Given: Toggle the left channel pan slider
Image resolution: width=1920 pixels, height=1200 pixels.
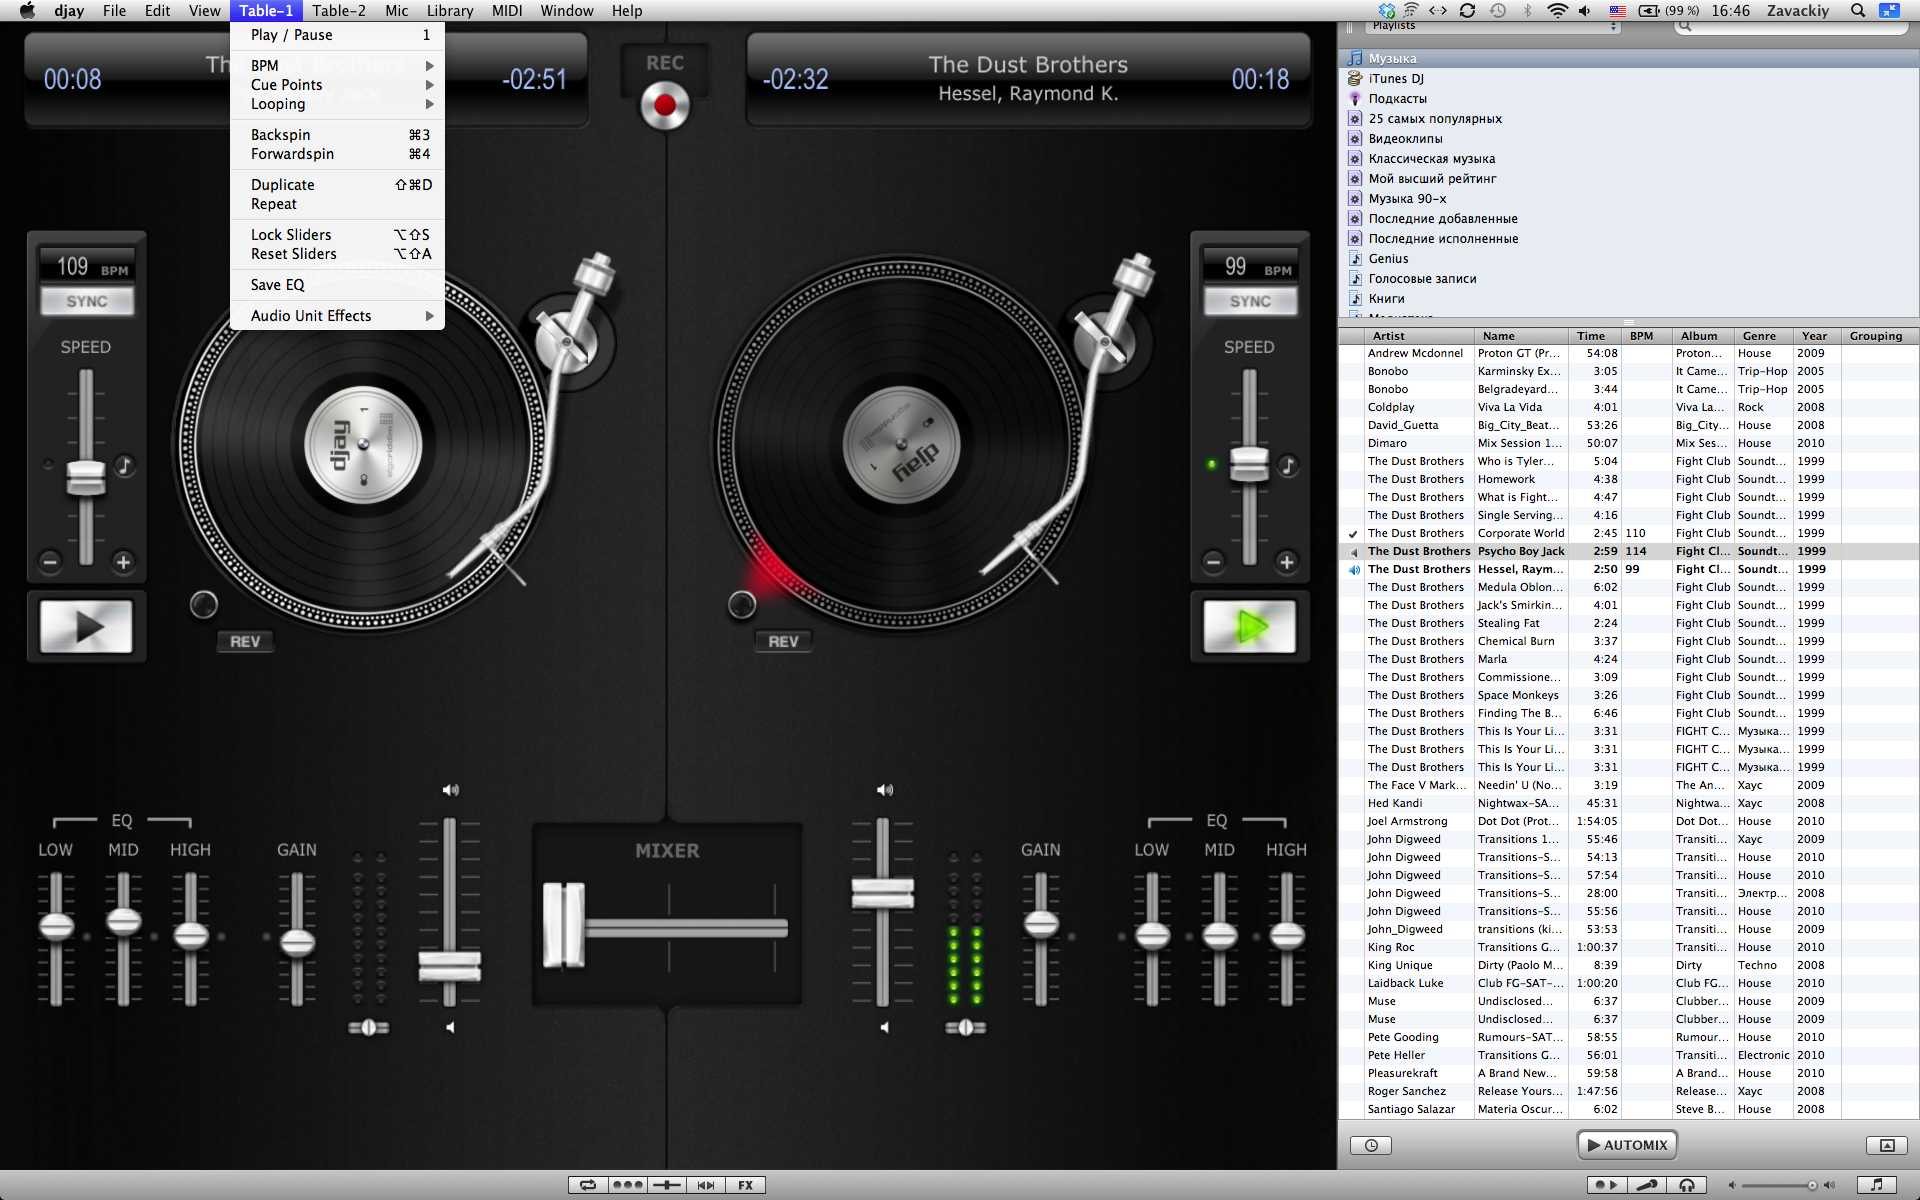Looking at the screenshot, I should [368, 1027].
